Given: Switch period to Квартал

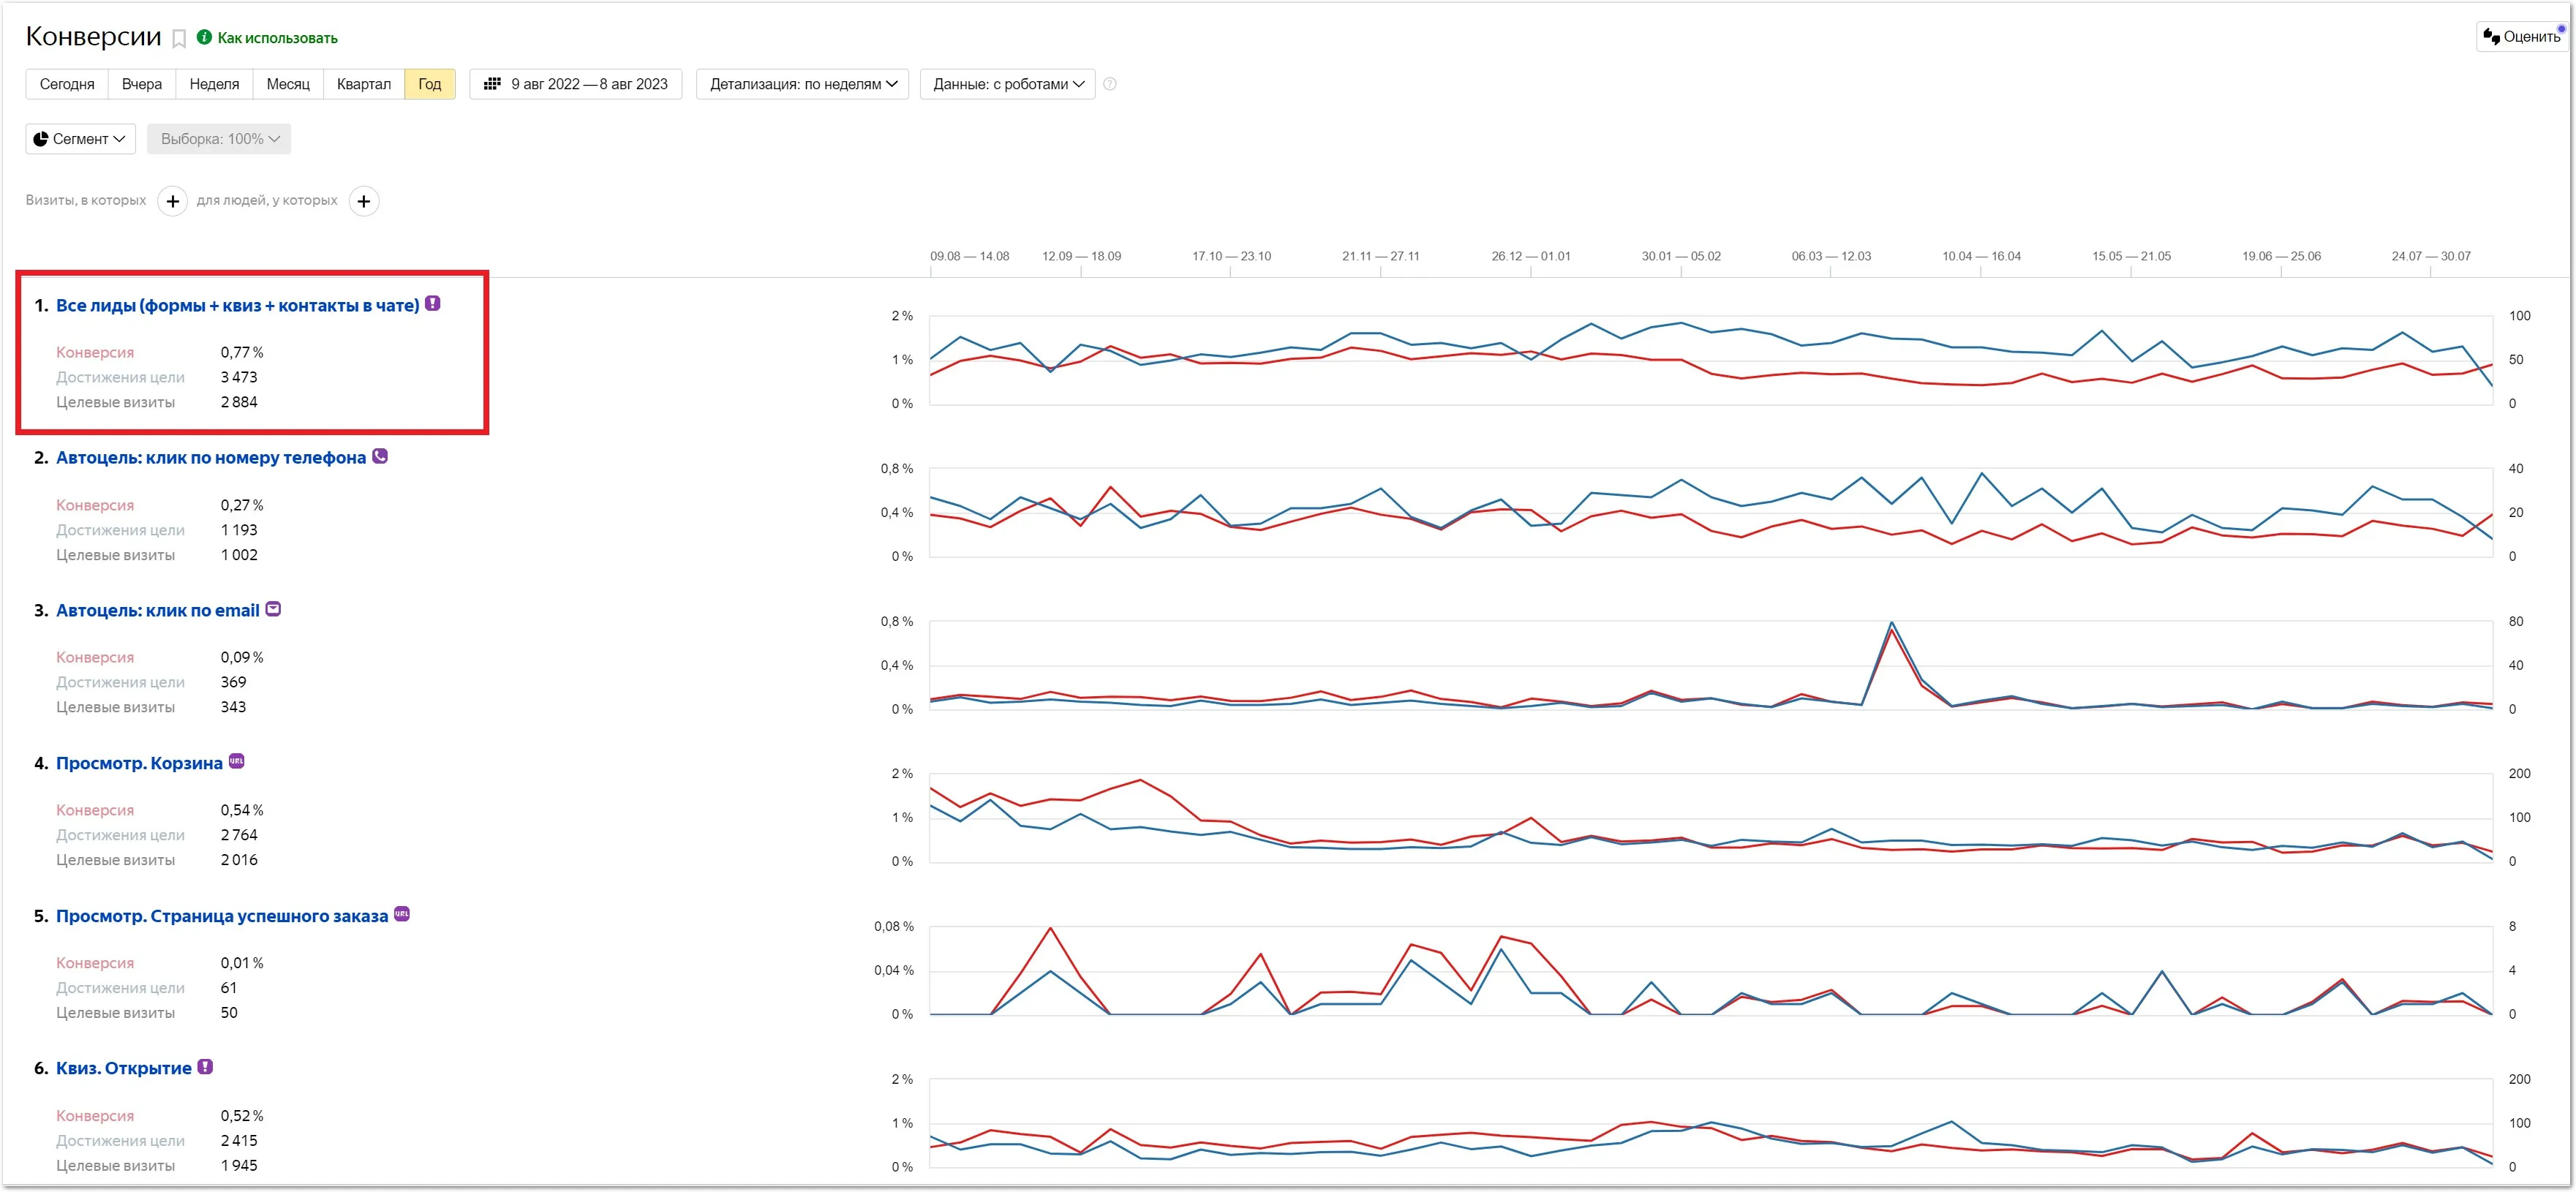Looking at the screenshot, I should coord(363,84).
